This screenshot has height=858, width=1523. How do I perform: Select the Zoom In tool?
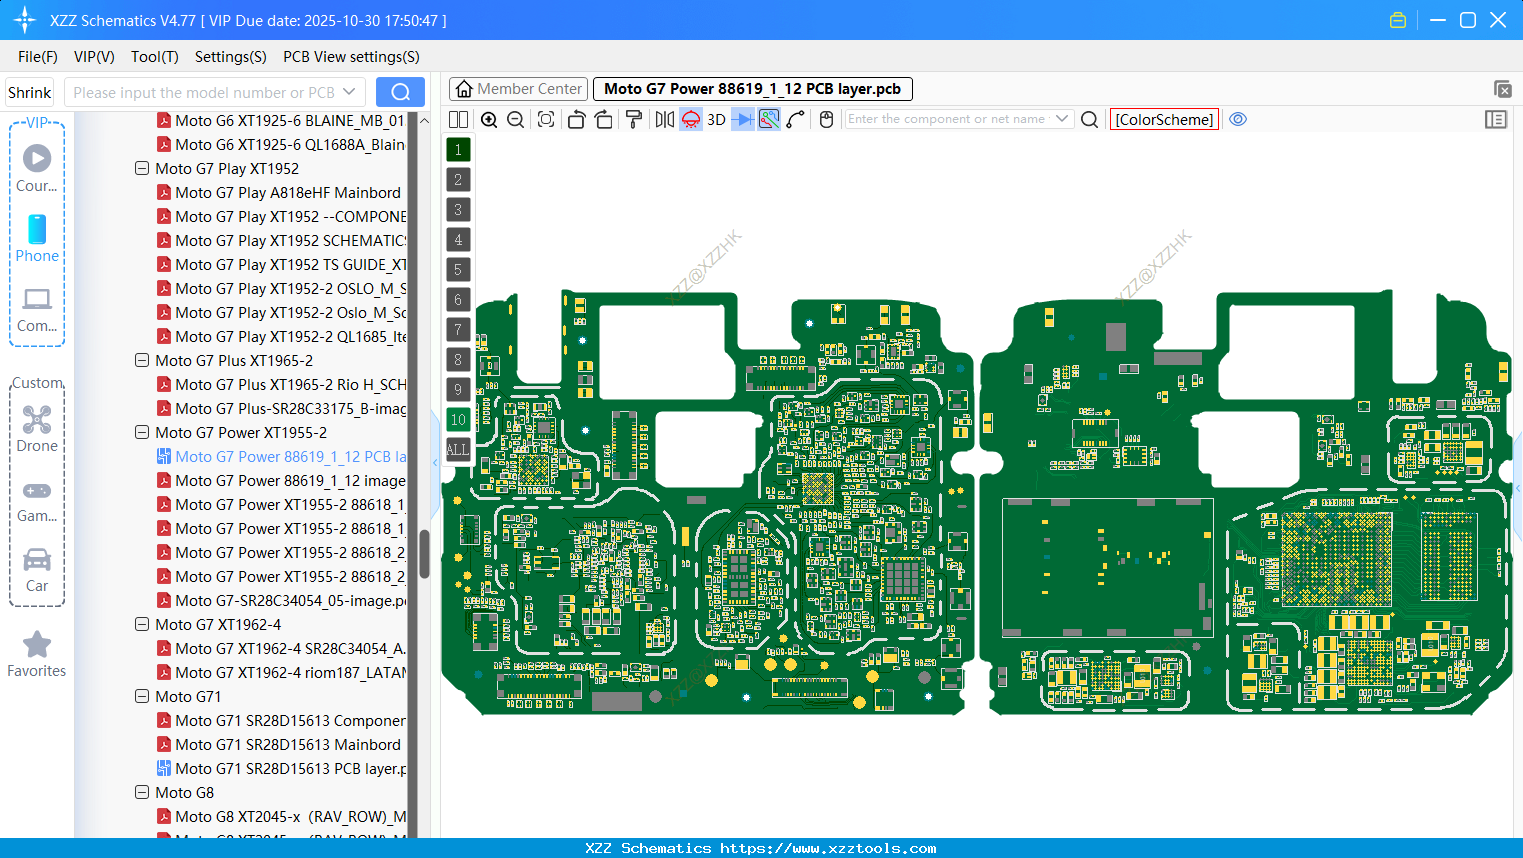pyautogui.click(x=489, y=119)
